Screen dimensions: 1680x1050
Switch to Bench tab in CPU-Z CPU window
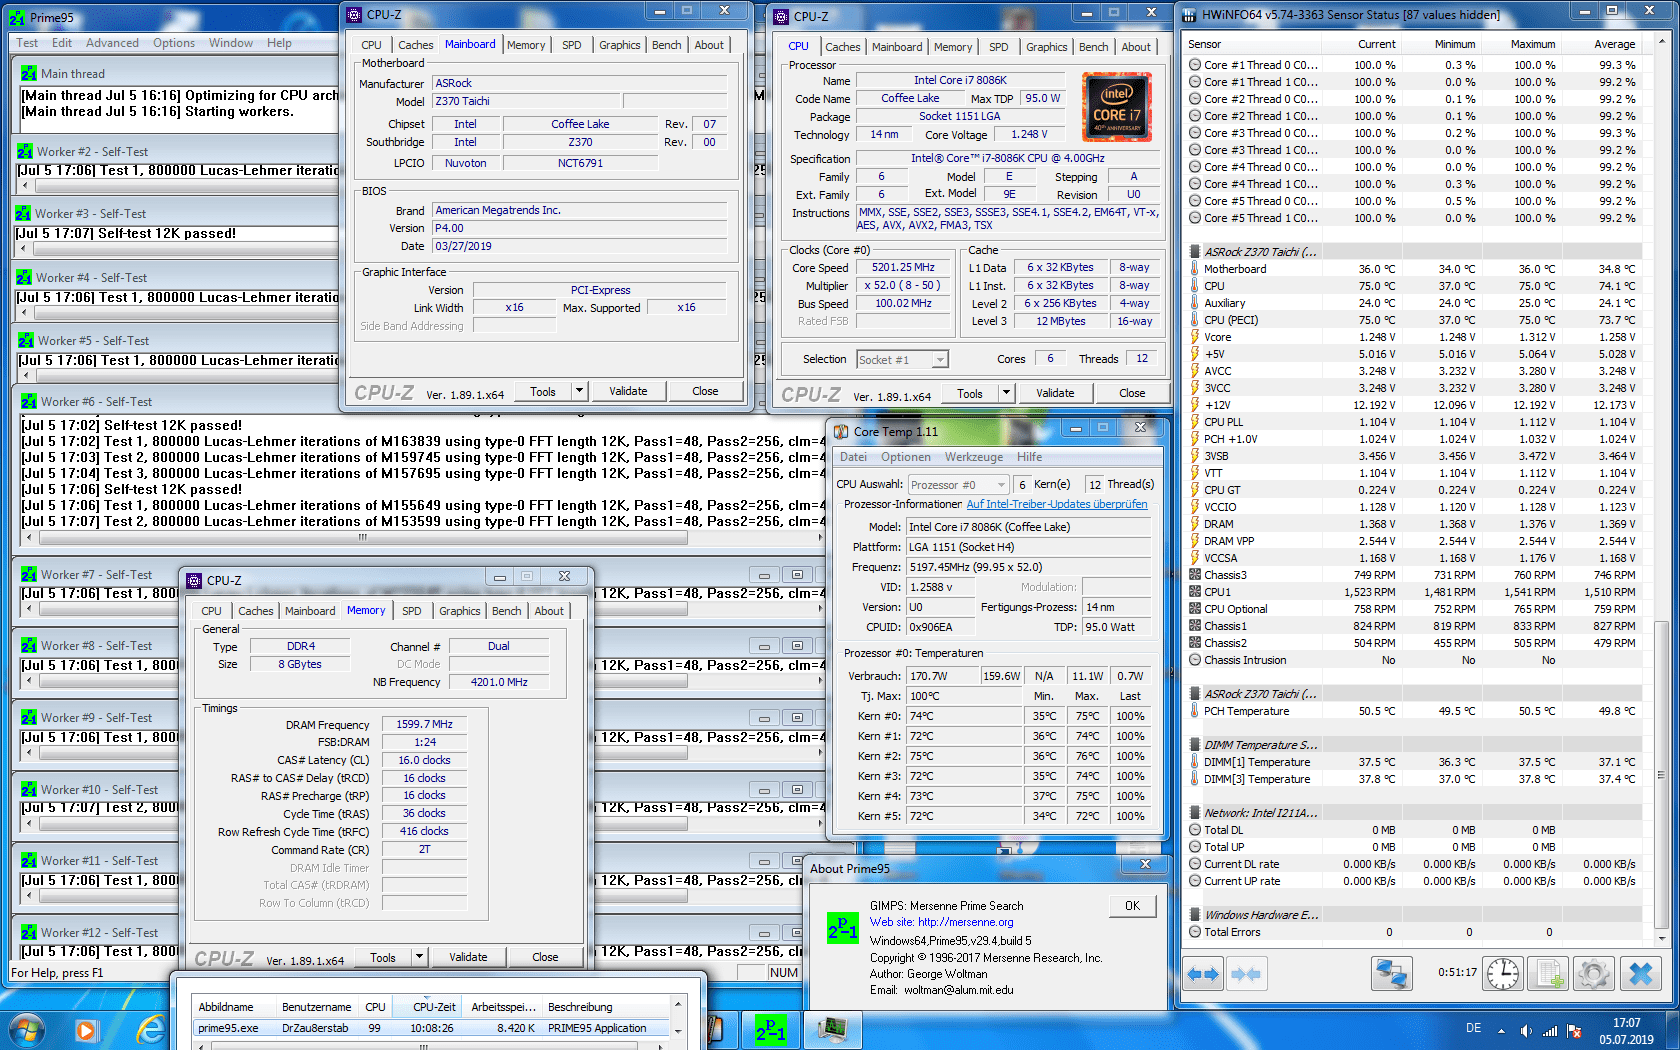[x=1093, y=47]
